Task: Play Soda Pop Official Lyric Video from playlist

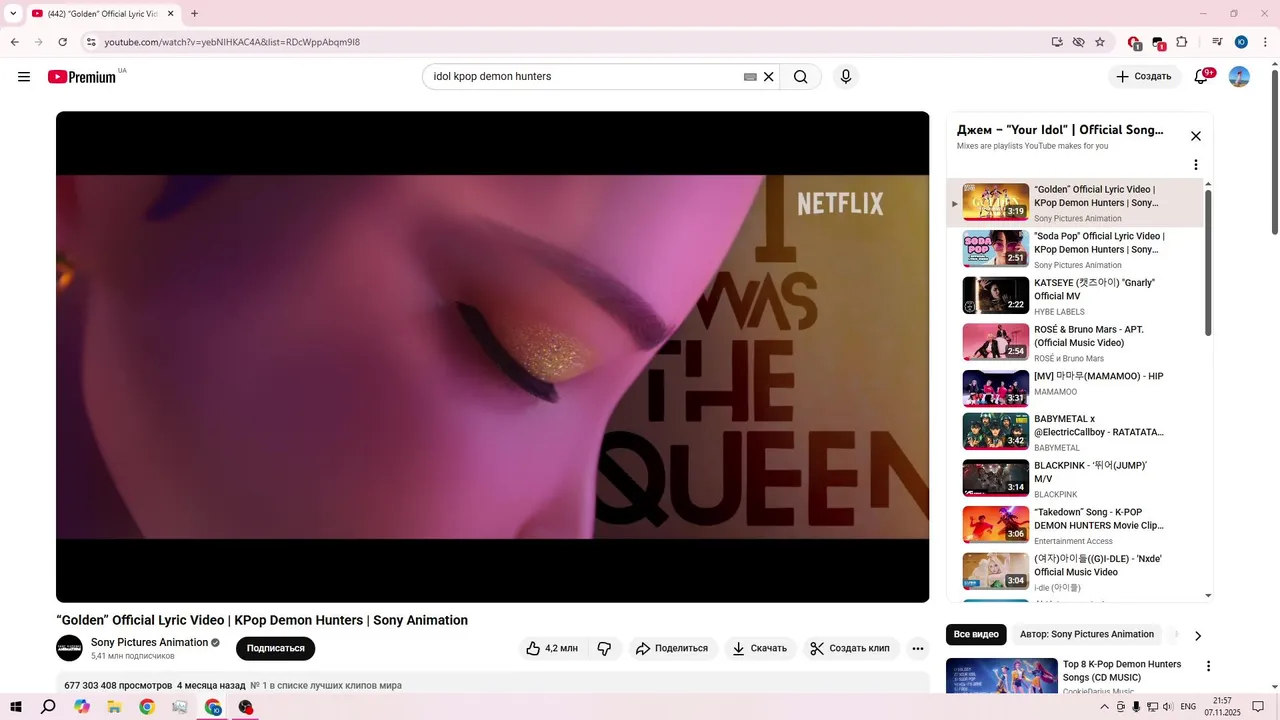Action: point(1075,249)
